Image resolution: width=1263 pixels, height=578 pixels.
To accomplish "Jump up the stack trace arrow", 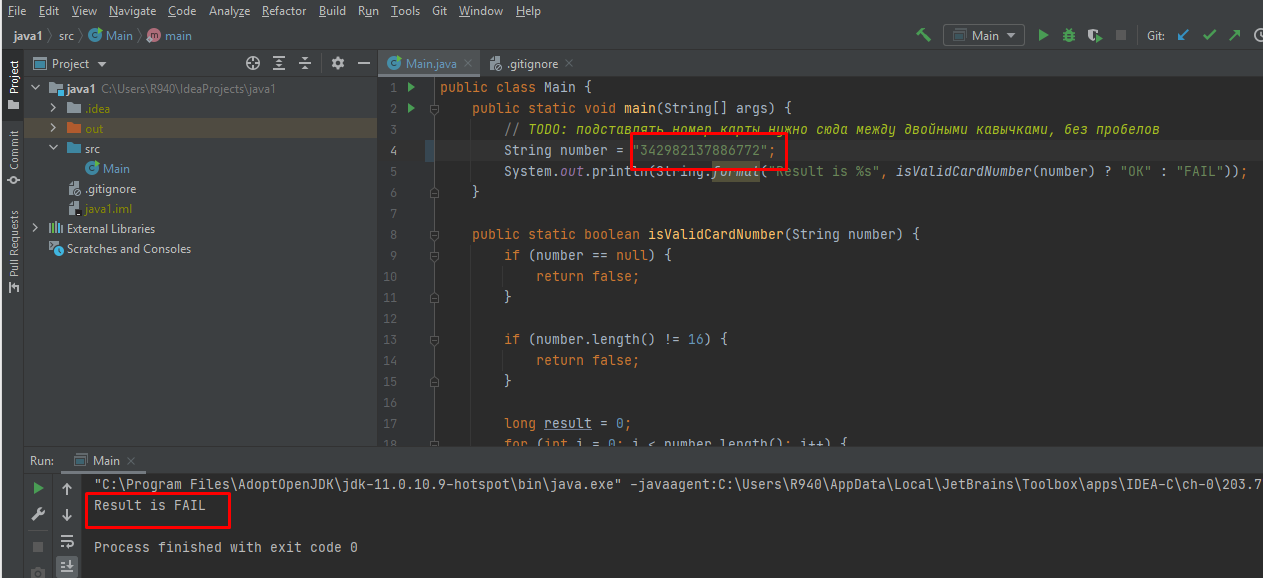I will pos(67,489).
